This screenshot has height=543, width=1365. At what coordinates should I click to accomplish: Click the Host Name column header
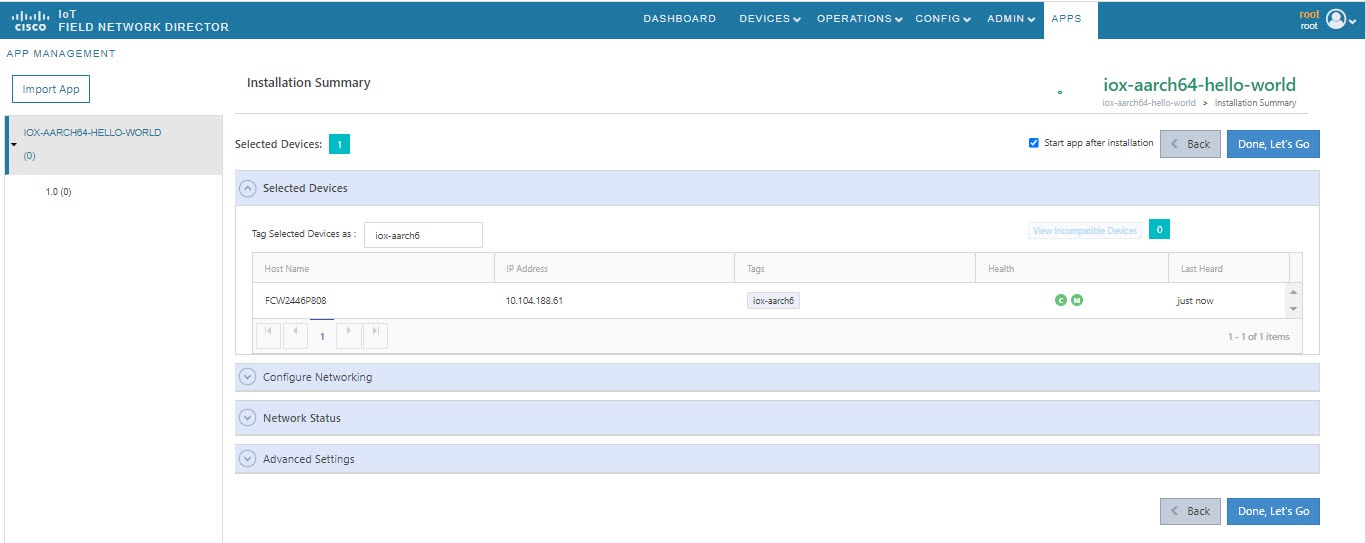click(373, 268)
